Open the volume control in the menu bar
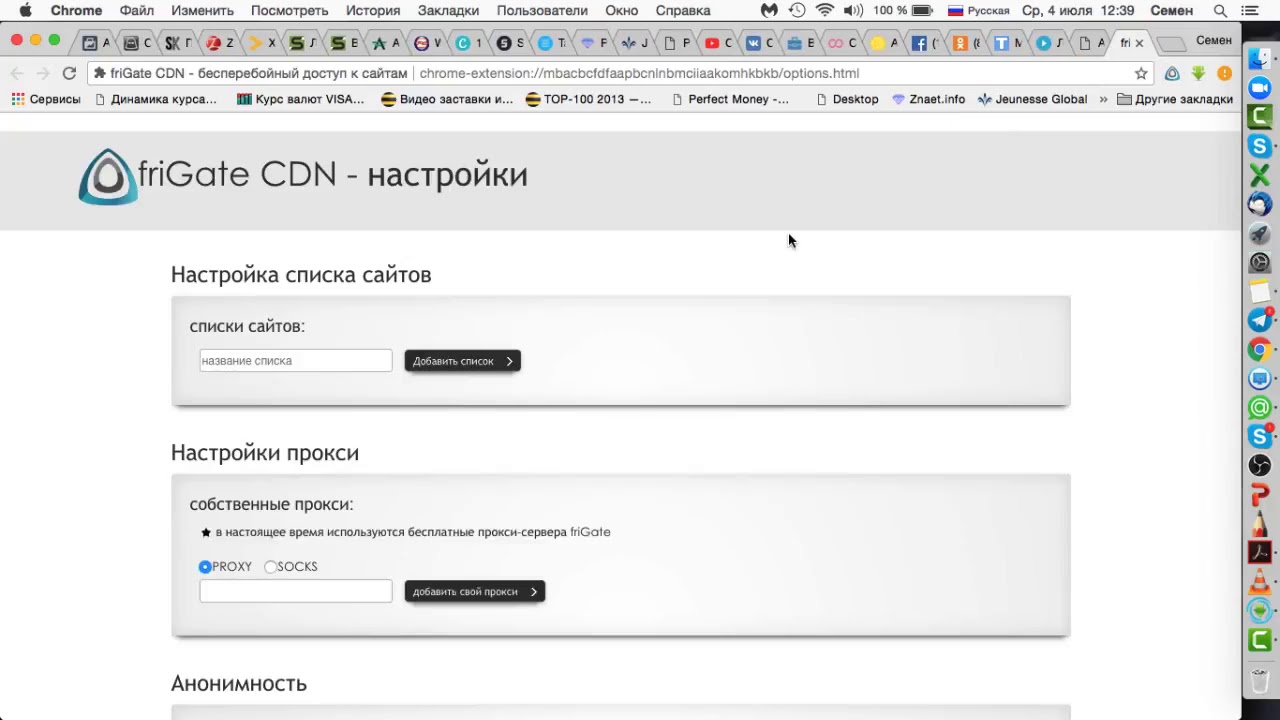 (x=853, y=10)
